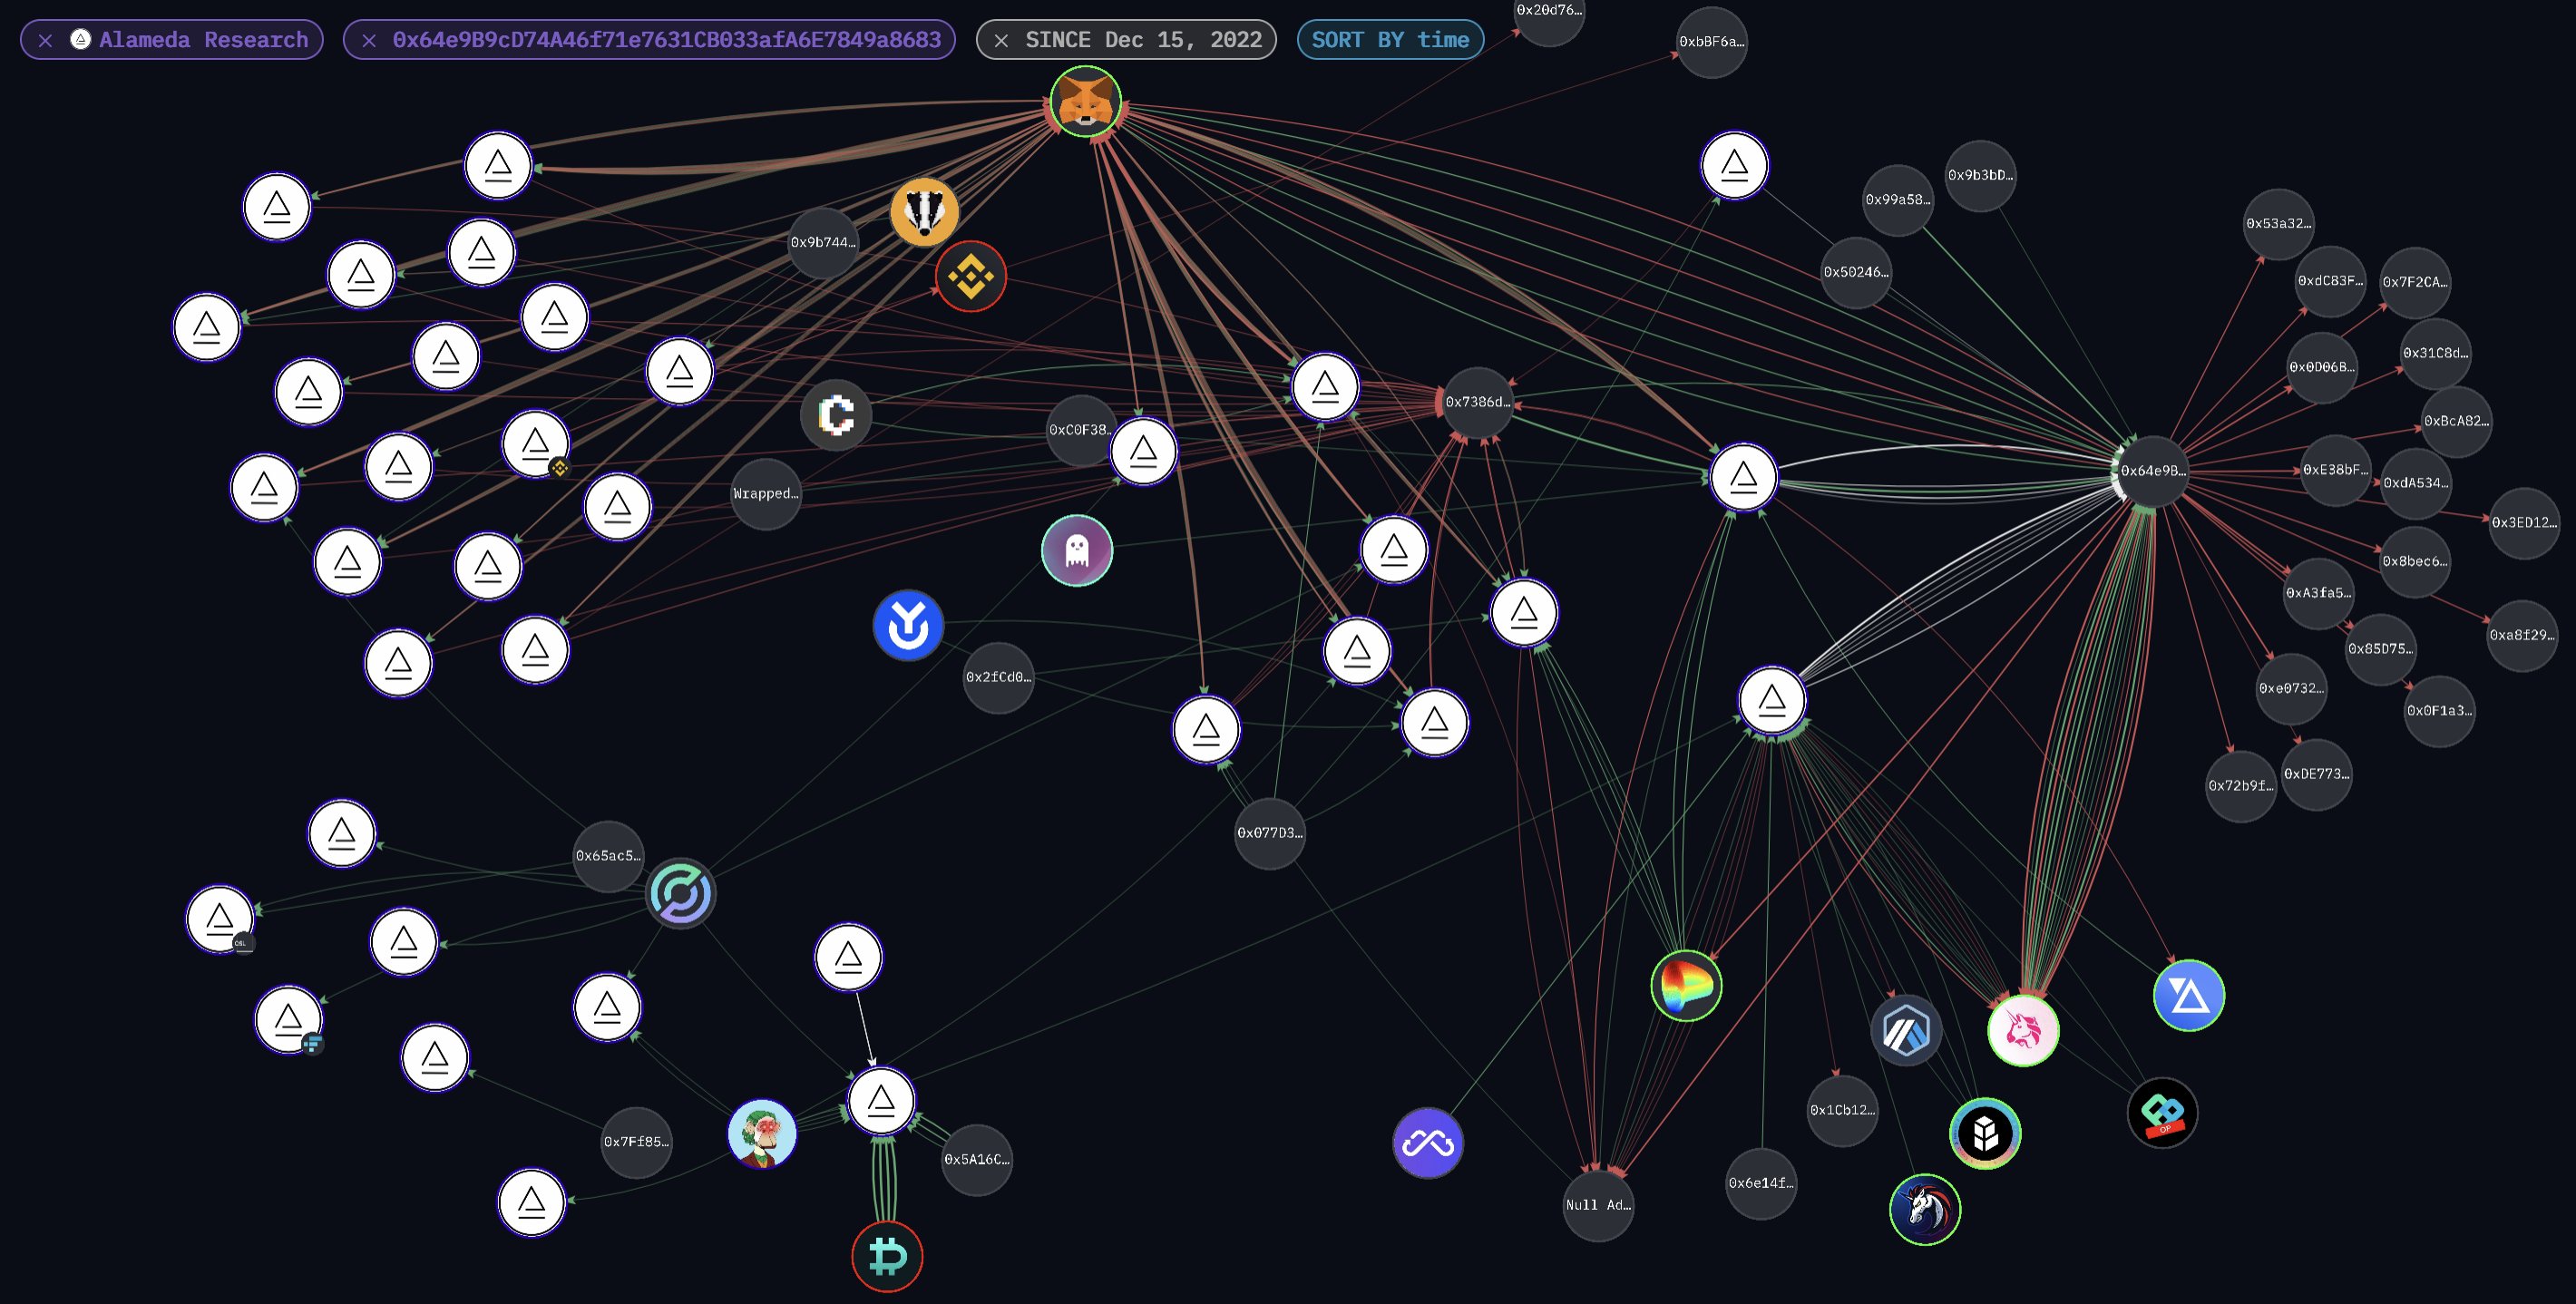Select the 0xC0F38 node
This screenshot has height=1304, width=2576.
point(1080,430)
